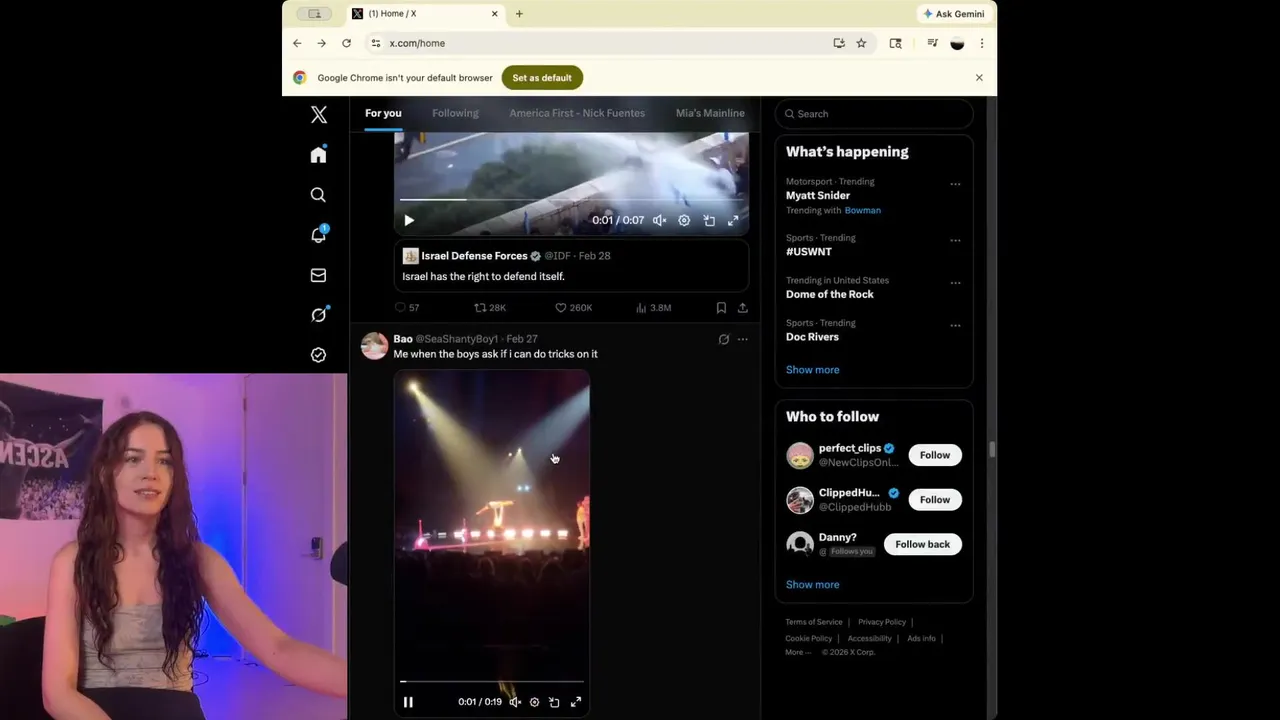This screenshot has height=720, width=1280.
Task: Follow perfect_clips
Action: click(935, 455)
